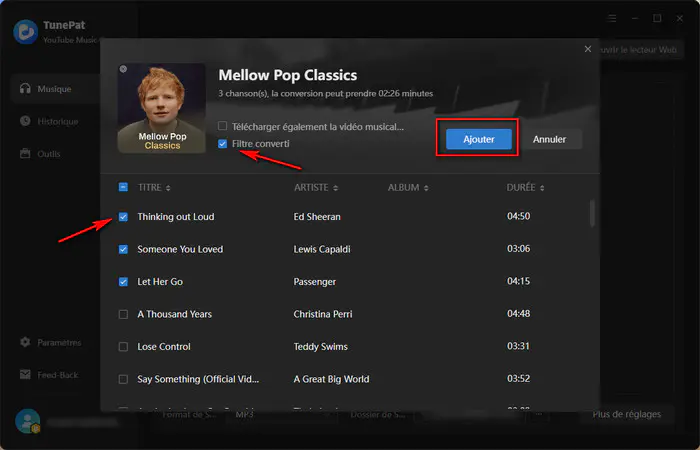The width and height of the screenshot is (700, 450).
Task: Uncheck 'Thinking out Loud' song checkbox
Action: click(x=123, y=217)
